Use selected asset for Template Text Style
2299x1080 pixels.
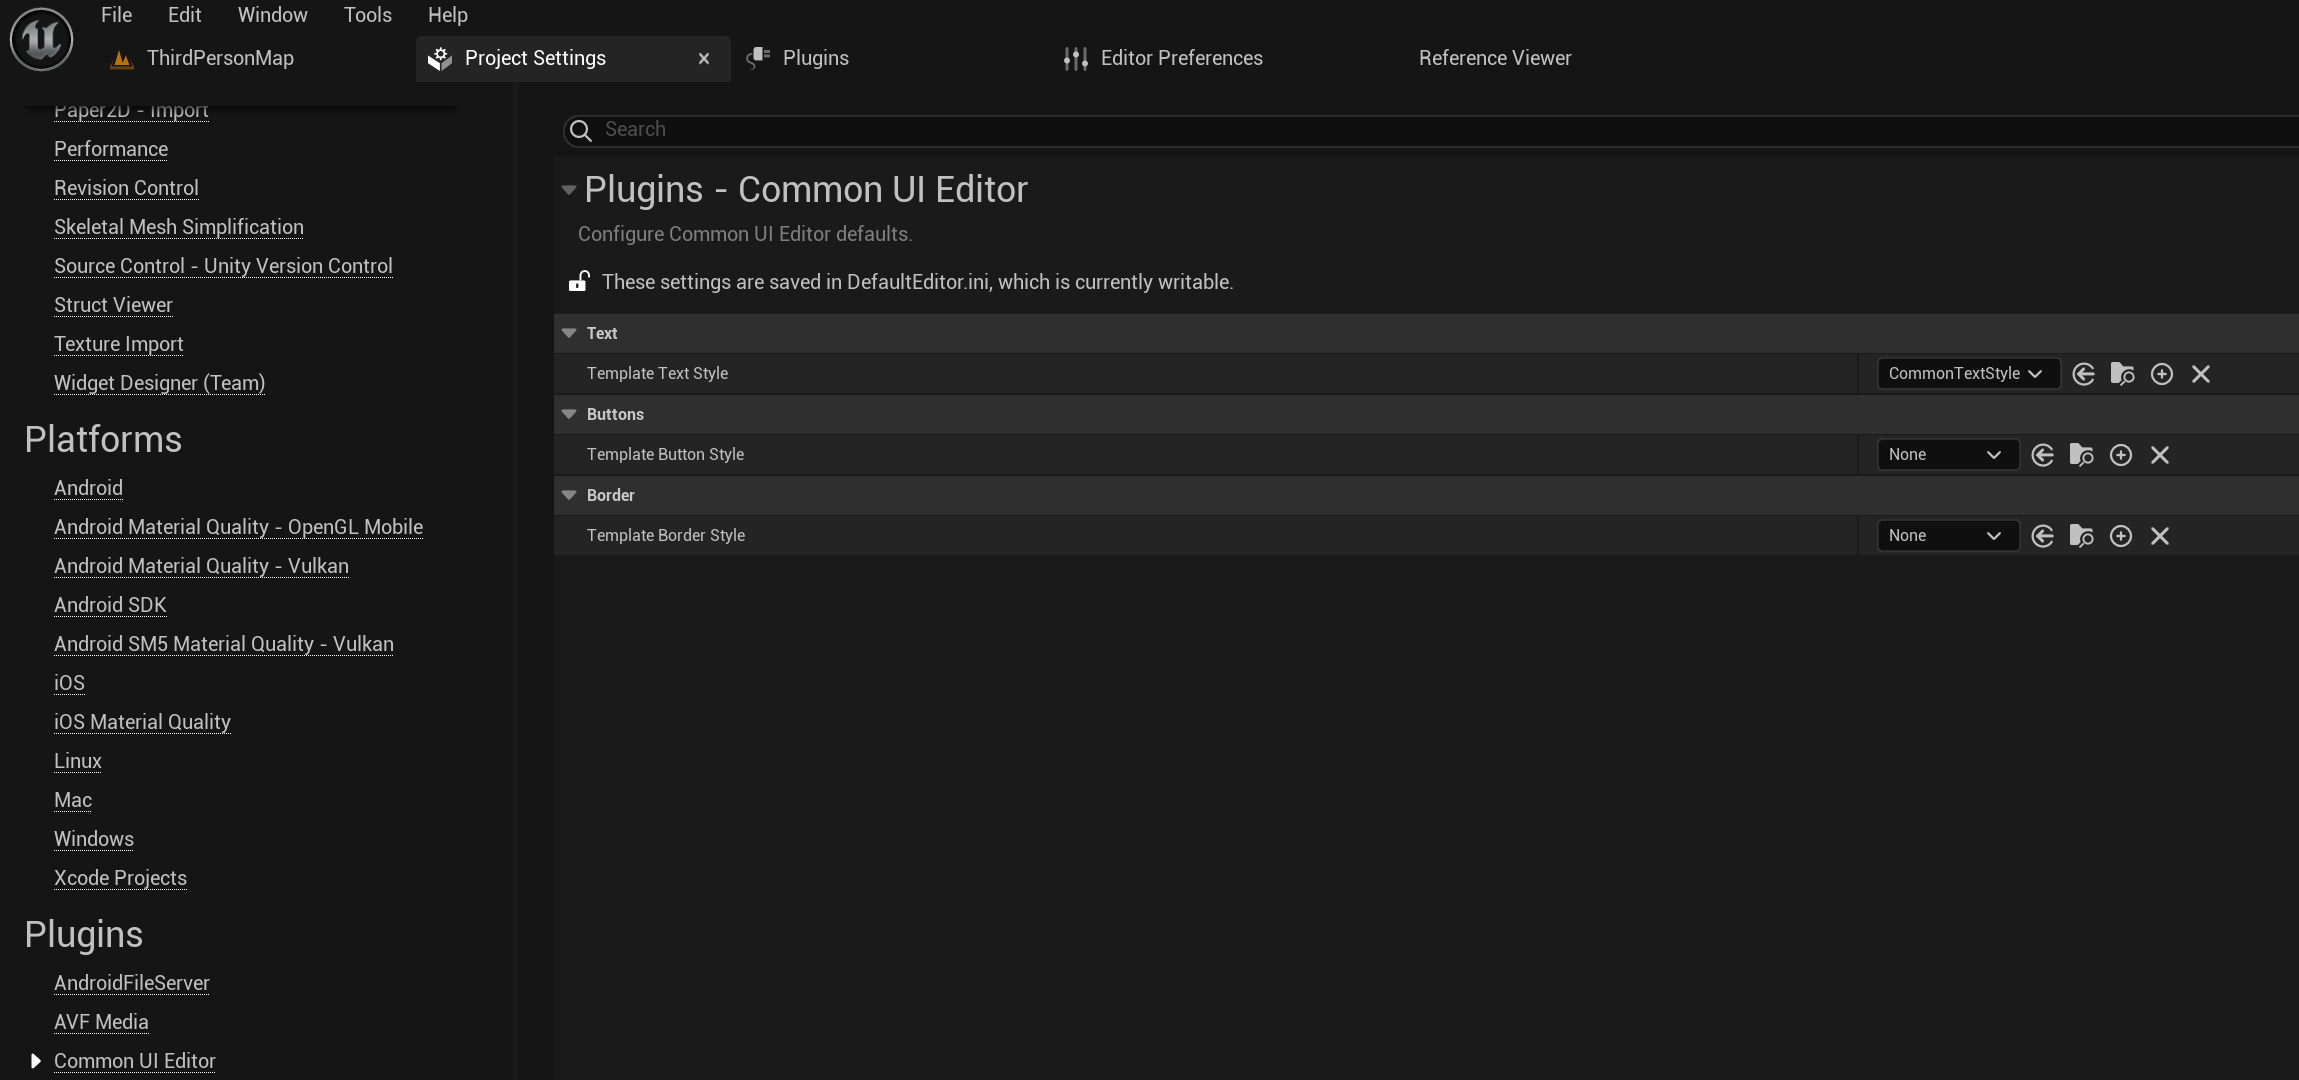tap(2083, 374)
